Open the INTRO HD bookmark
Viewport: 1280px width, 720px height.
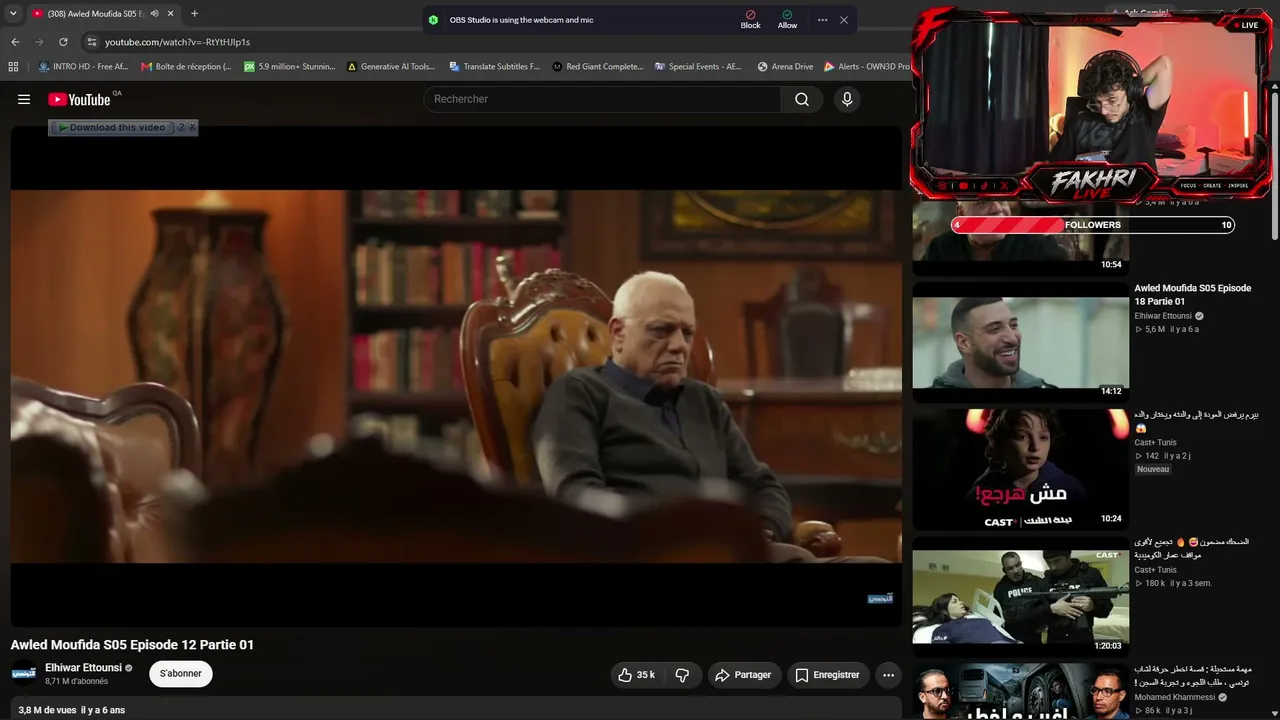[x=83, y=67]
